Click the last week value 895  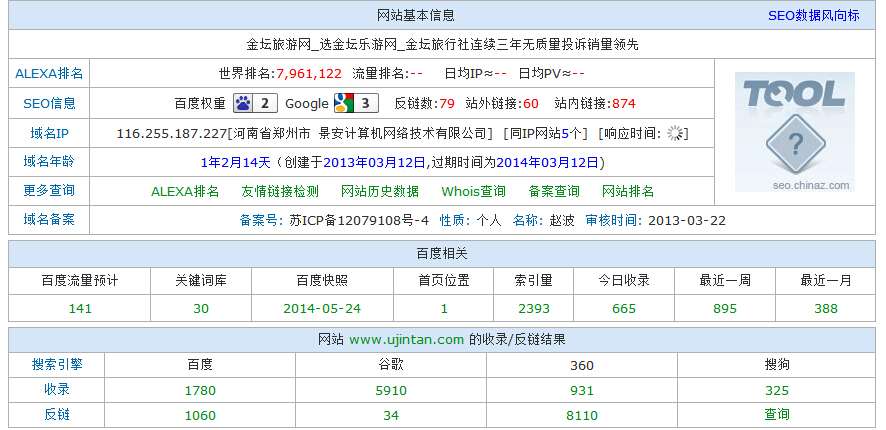point(725,309)
